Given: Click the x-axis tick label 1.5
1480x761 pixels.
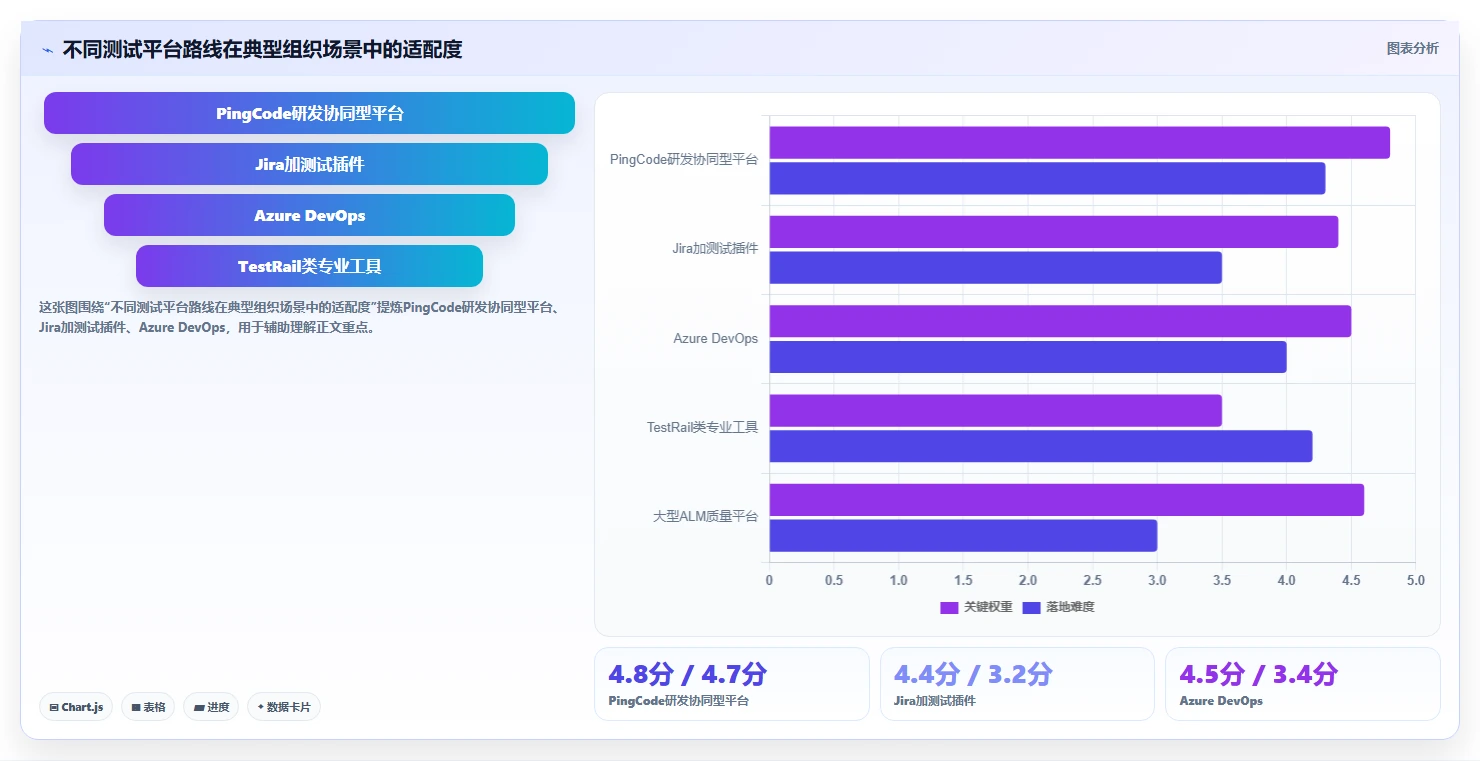Looking at the screenshot, I should coord(963,580).
